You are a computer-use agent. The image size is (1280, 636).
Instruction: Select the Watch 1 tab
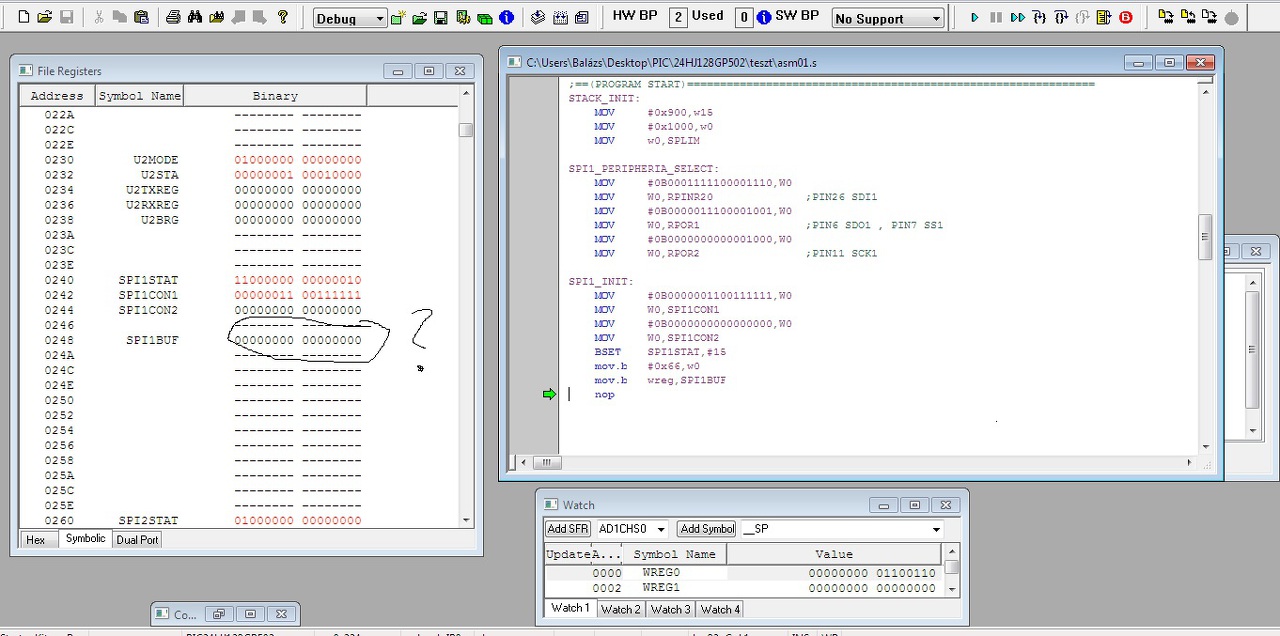tap(571, 608)
